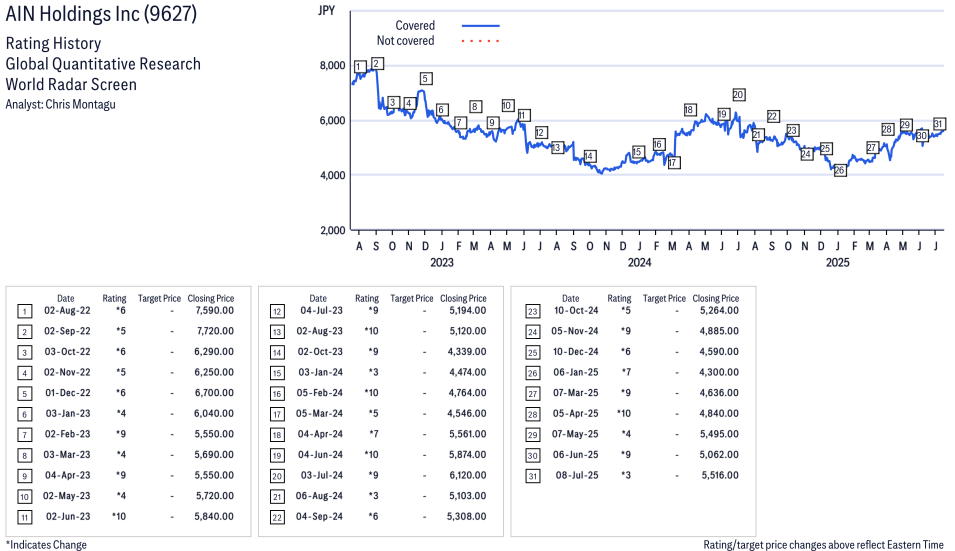Click the closing price 5,840.00

pyautogui.click(x=214, y=516)
